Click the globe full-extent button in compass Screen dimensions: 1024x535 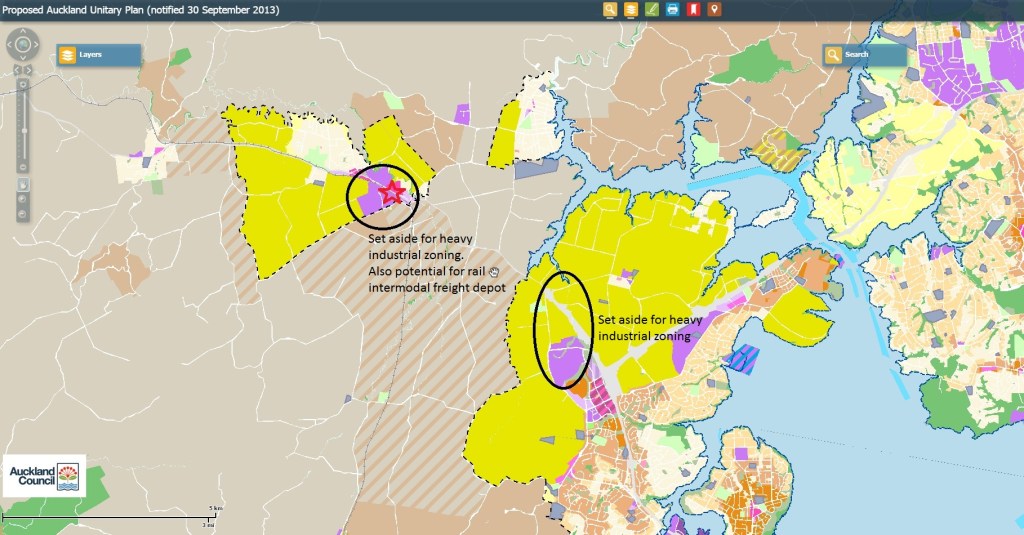pos(22,44)
